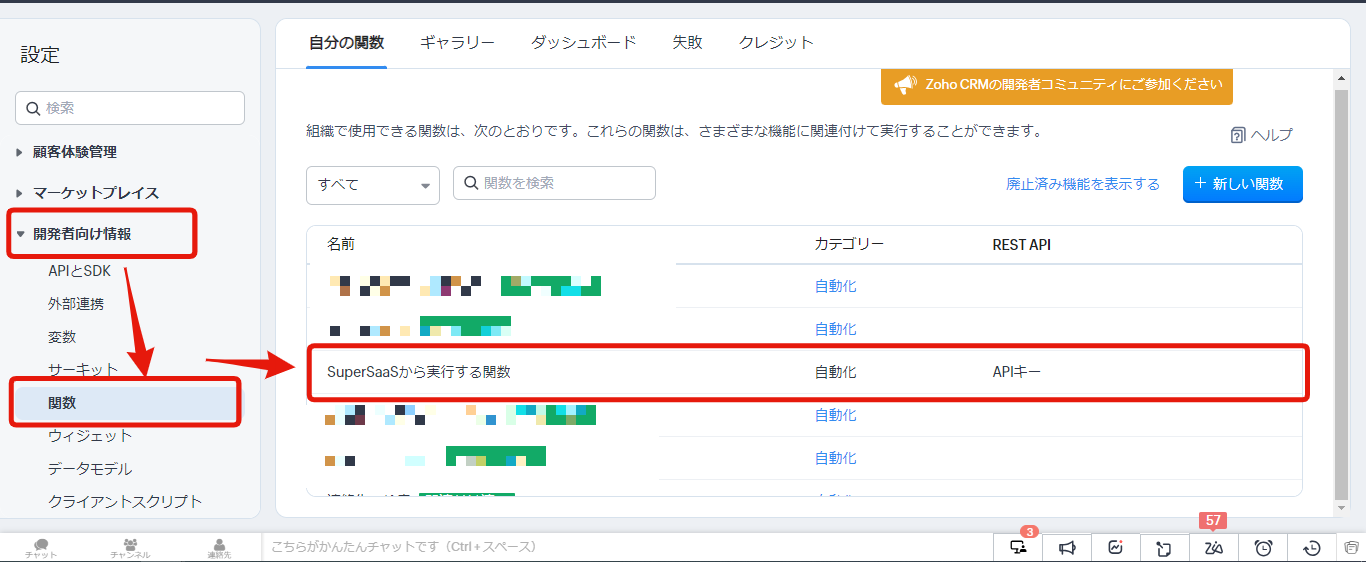Click the 名前 column header
The width and height of the screenshot is (1366, 562).
click(341, 244)
